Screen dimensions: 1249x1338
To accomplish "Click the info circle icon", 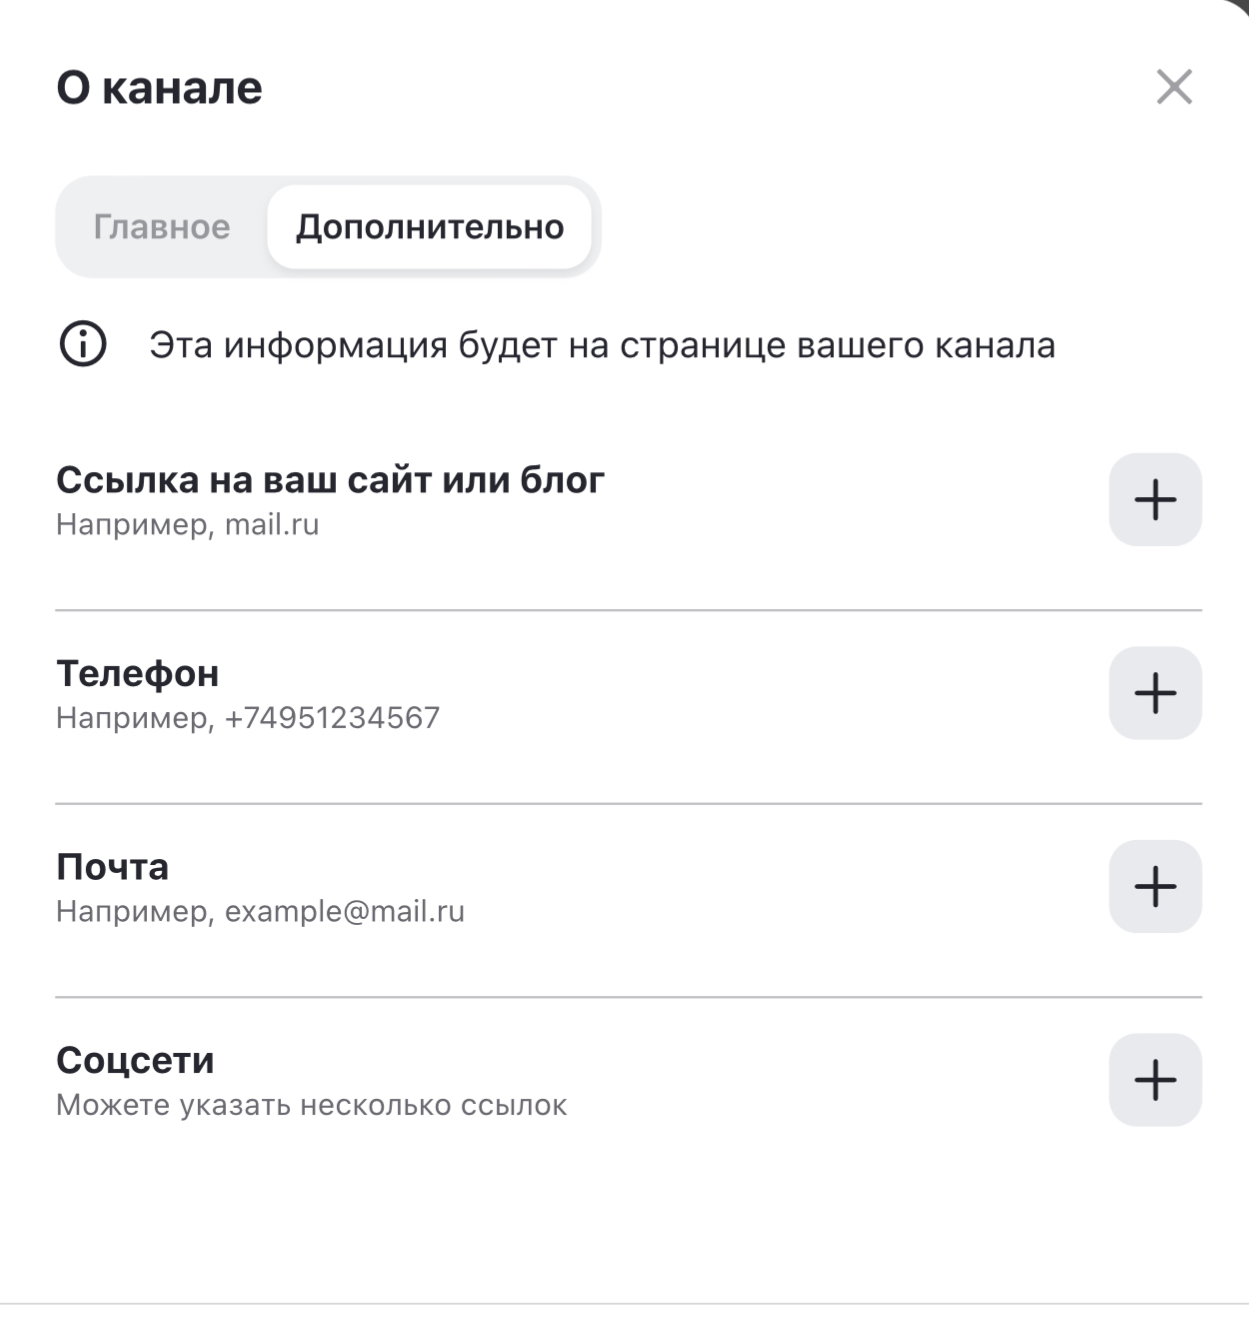I will coord(83,345).
